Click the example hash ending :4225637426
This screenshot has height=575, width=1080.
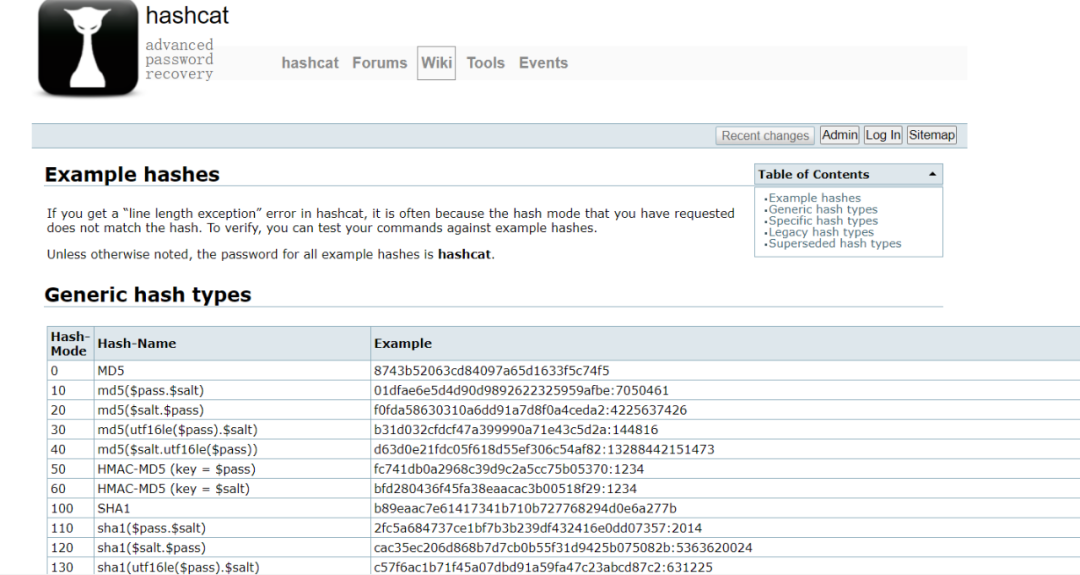[x=530, y=410]
